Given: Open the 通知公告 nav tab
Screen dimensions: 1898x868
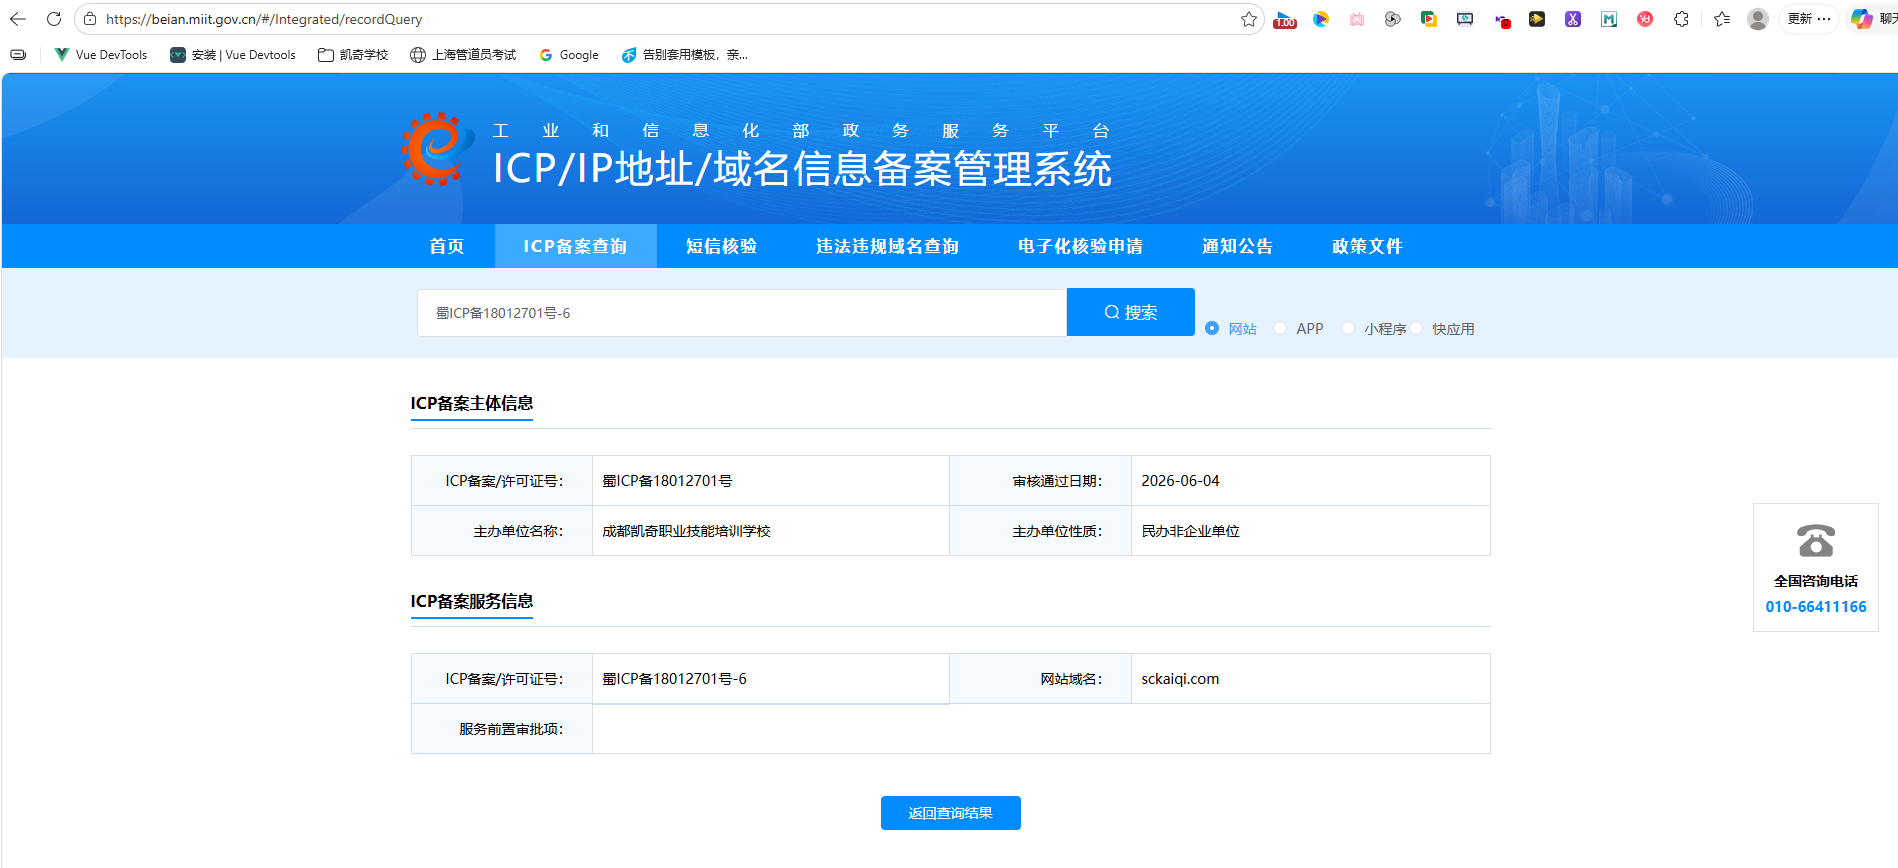Looking at the screenshot, I should pos(1237,246).
